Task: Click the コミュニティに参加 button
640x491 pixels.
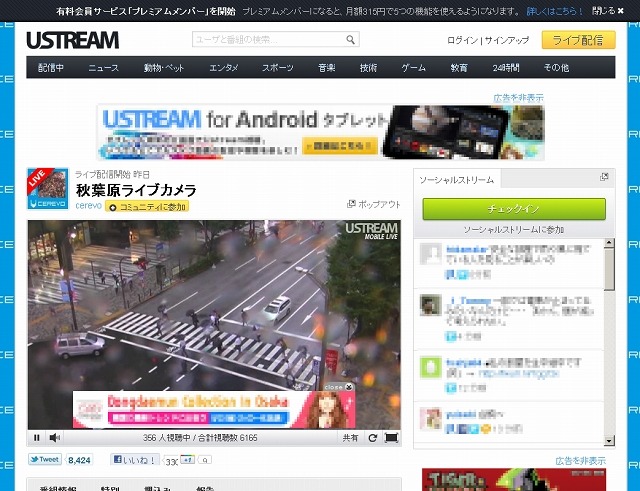Action: click(147, 207)
